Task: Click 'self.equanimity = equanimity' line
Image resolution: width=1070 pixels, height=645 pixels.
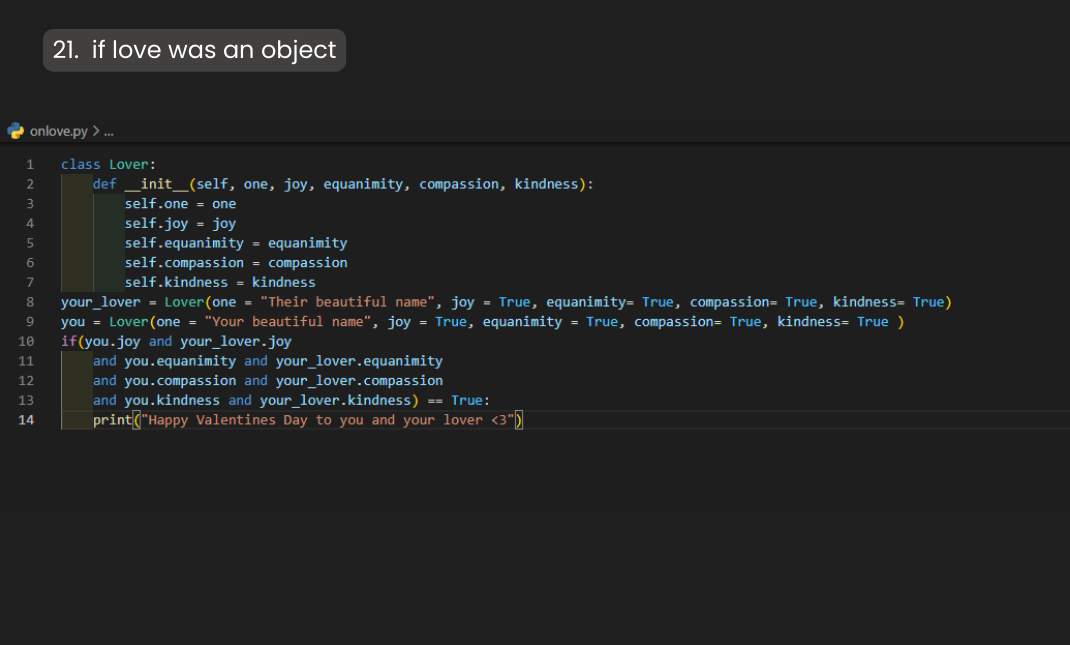Action: 236,243
